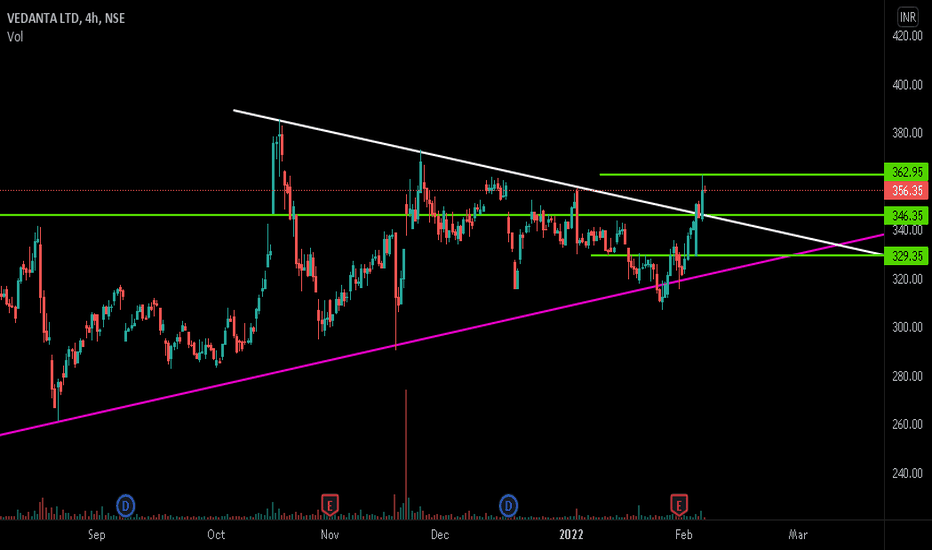Click the Dec label on time axis
Screen dimensions: 932x550
[x=440, y=535]
